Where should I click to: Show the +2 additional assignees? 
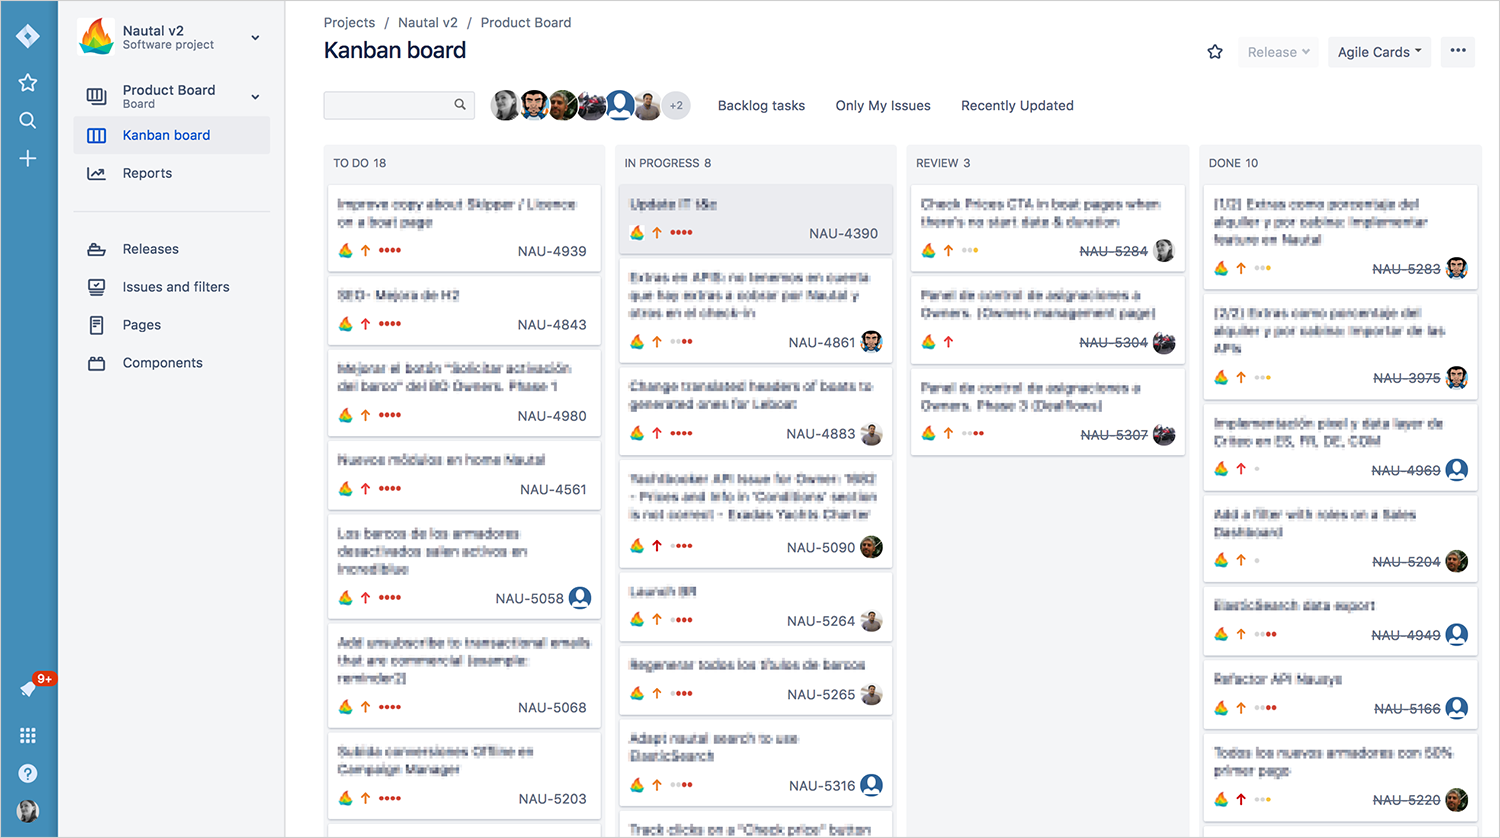(677, 105)
